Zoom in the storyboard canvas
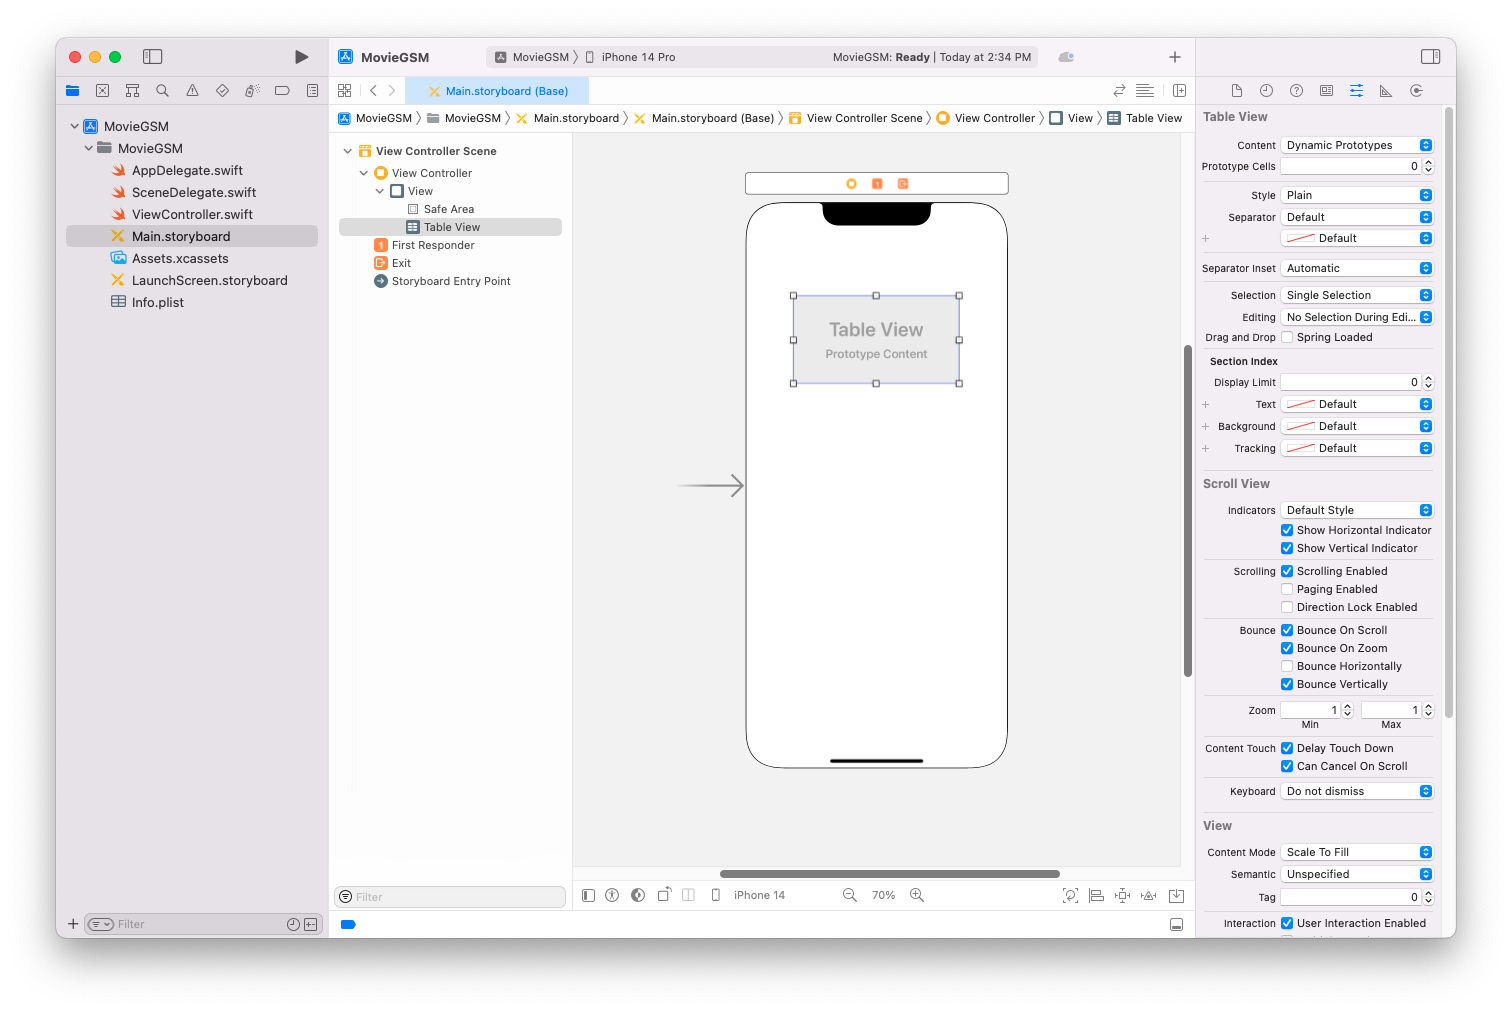 917,895
